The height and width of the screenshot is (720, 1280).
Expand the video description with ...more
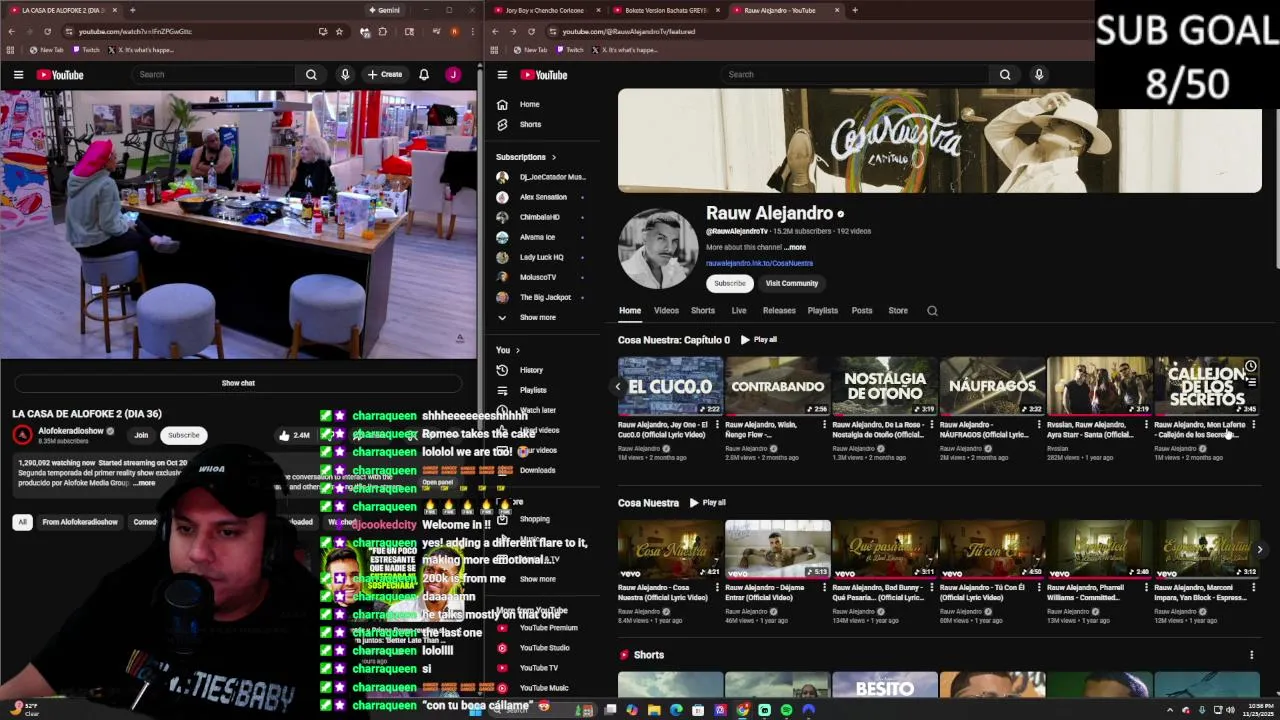coord(145,483)
